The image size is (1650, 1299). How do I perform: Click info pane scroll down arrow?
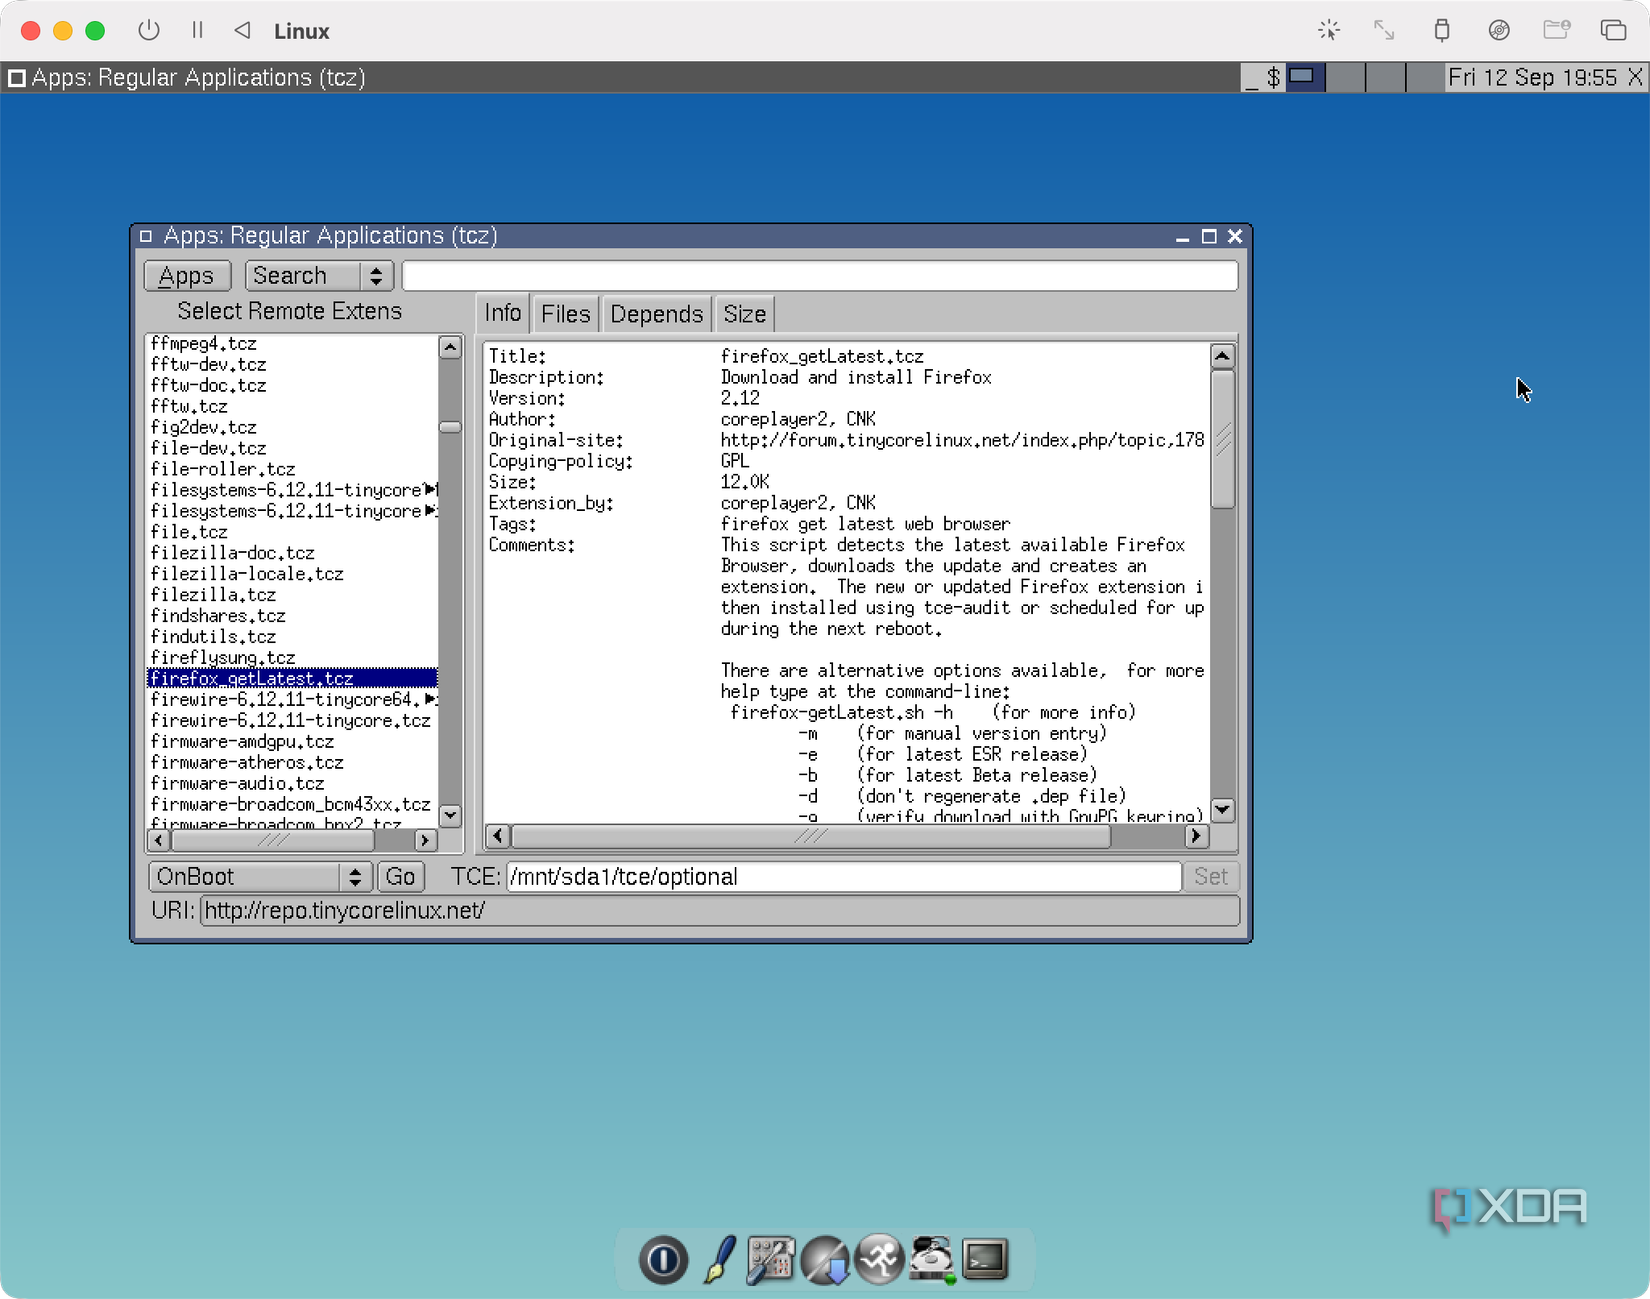pyautogui.click(x=1222, y=809)
